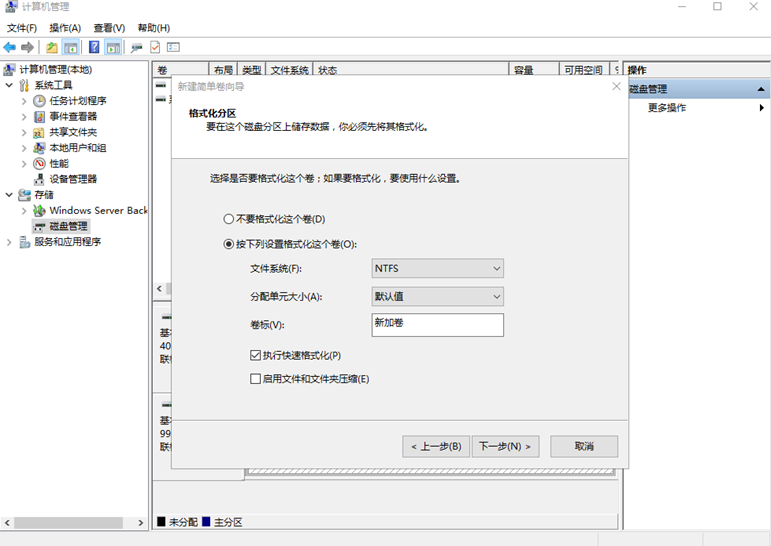Click the 设备管理器 icon
The height and width of the screenshot is (546, 771).
(39, 179)
